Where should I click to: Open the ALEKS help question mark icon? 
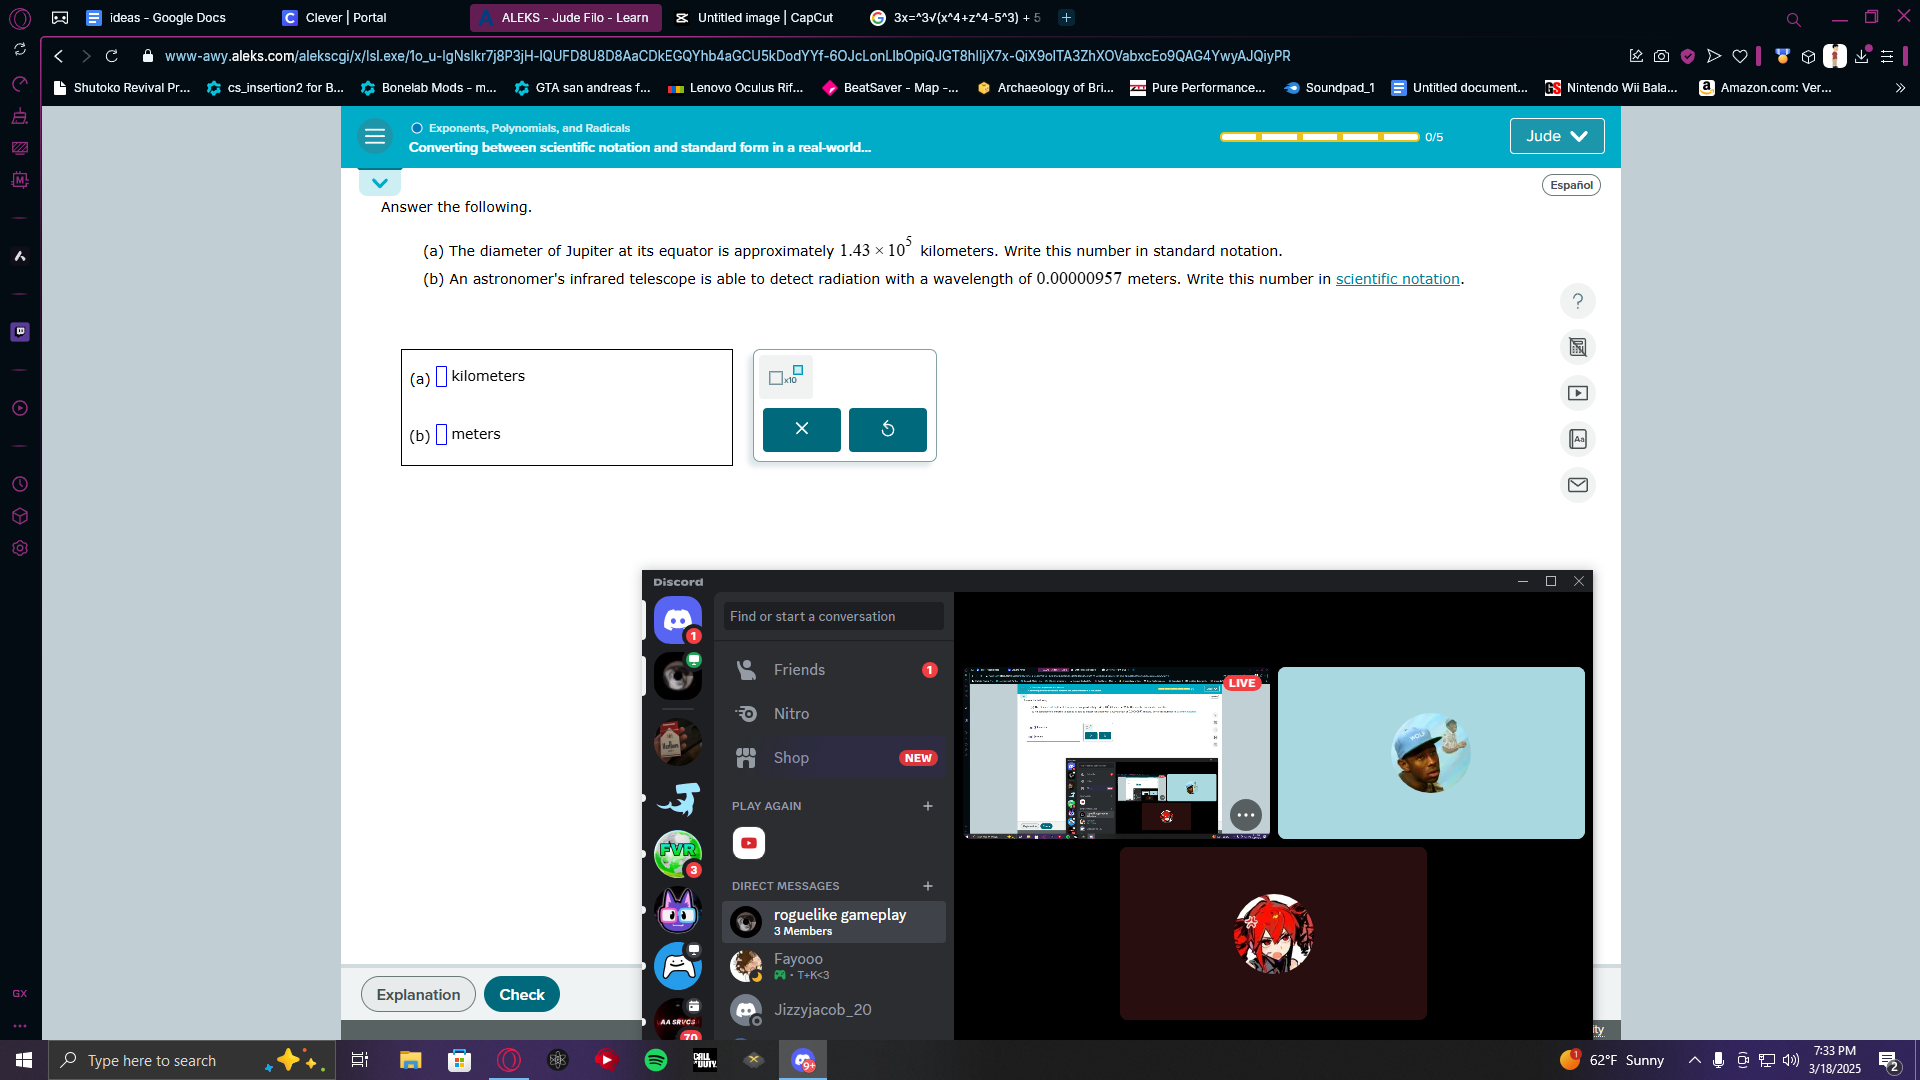coord(1578,301)
